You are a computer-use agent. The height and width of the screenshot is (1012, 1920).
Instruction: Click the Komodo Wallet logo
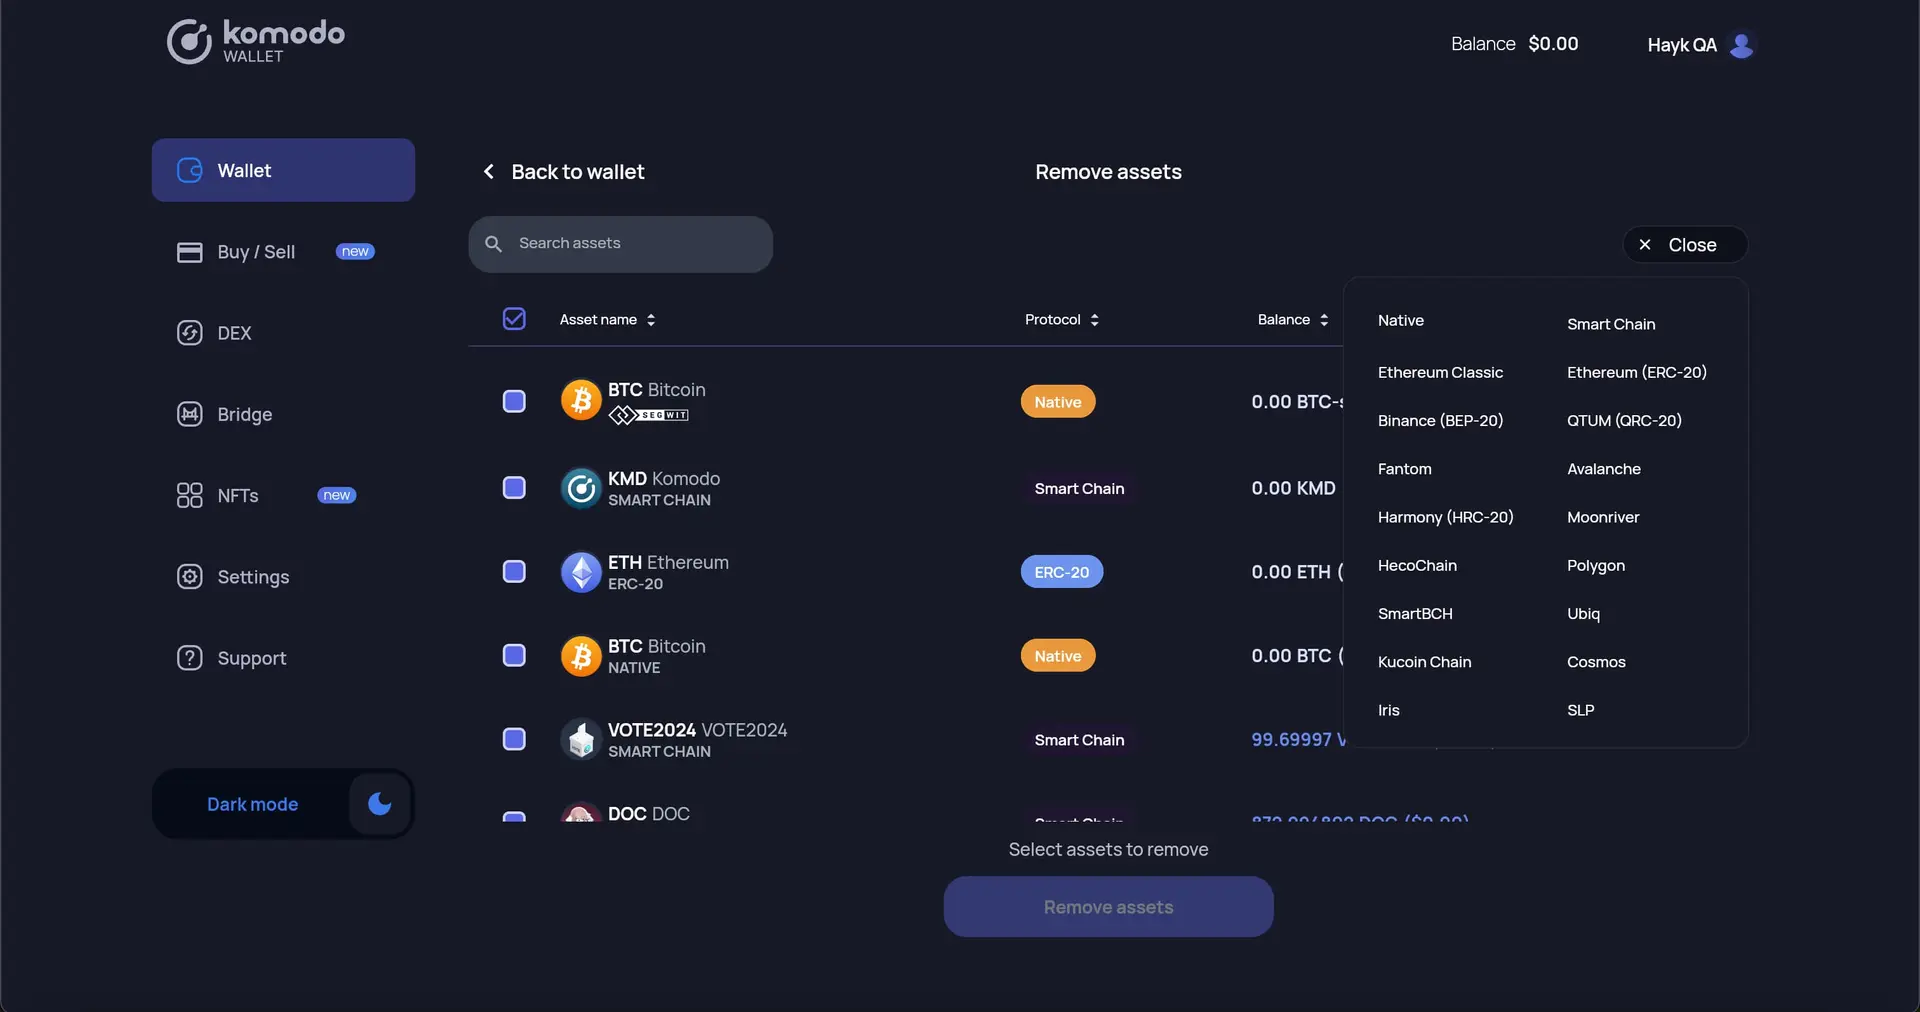pos(254,41)
